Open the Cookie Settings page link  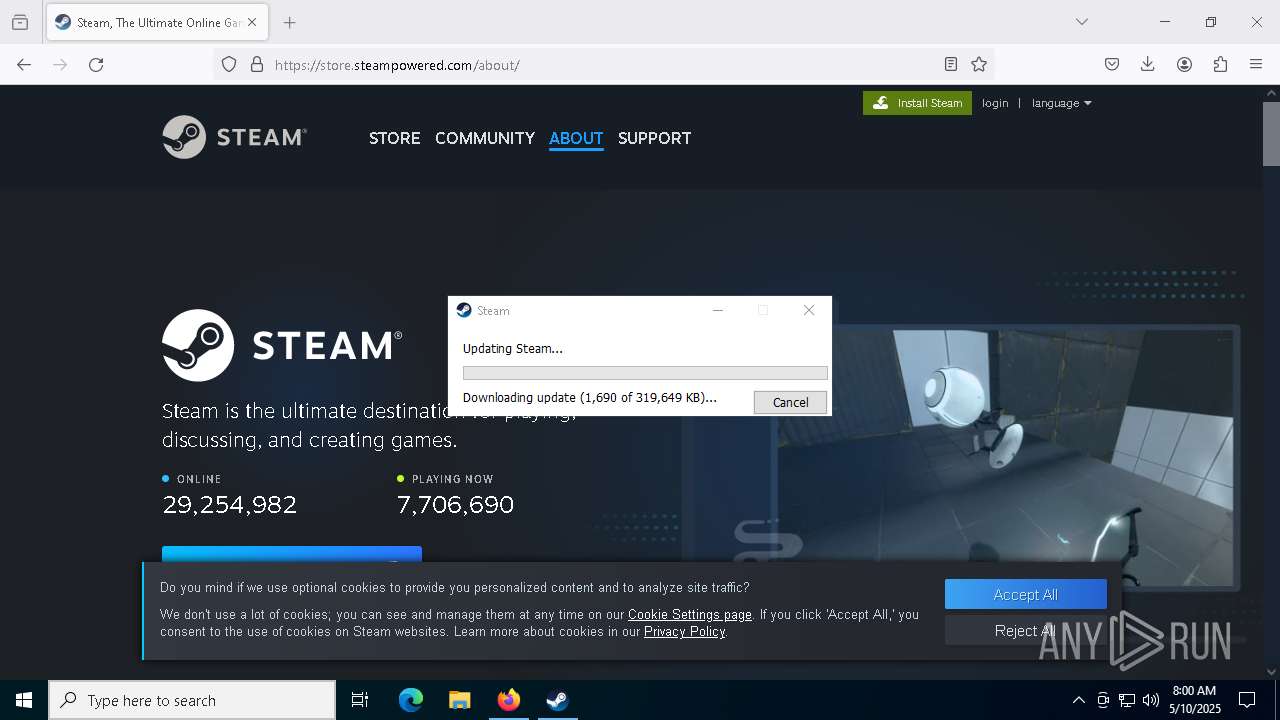(x=690, y=614)
